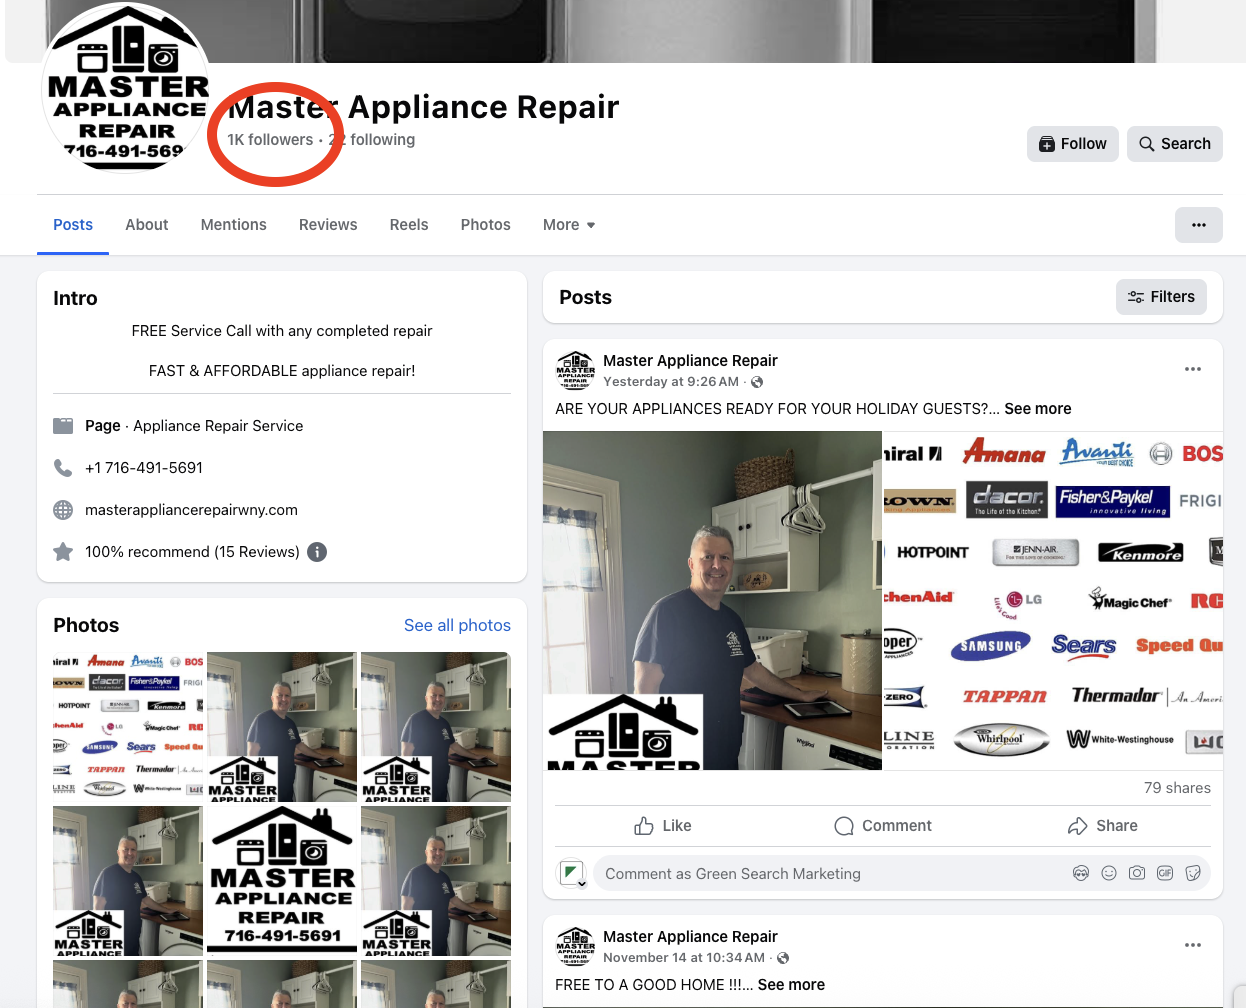The height and width of the screenshot is (1008, 1246).
Task: Click the GIF icon in comment box
Action: (x=1165, y=873)
